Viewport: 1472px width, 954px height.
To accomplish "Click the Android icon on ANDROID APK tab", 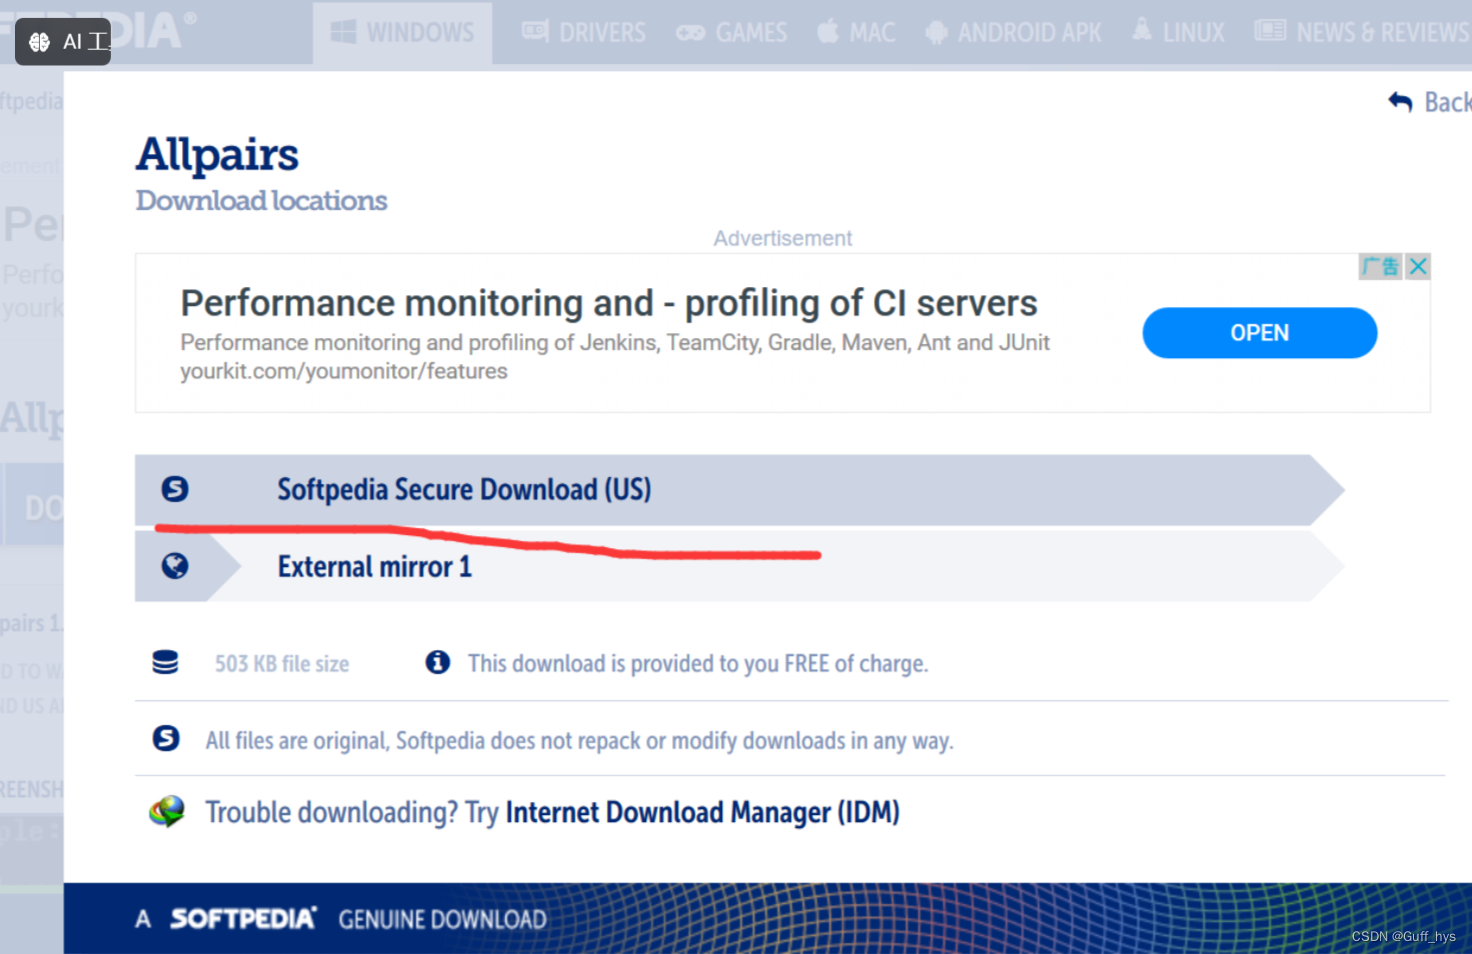I will click(x=937, y=31).
